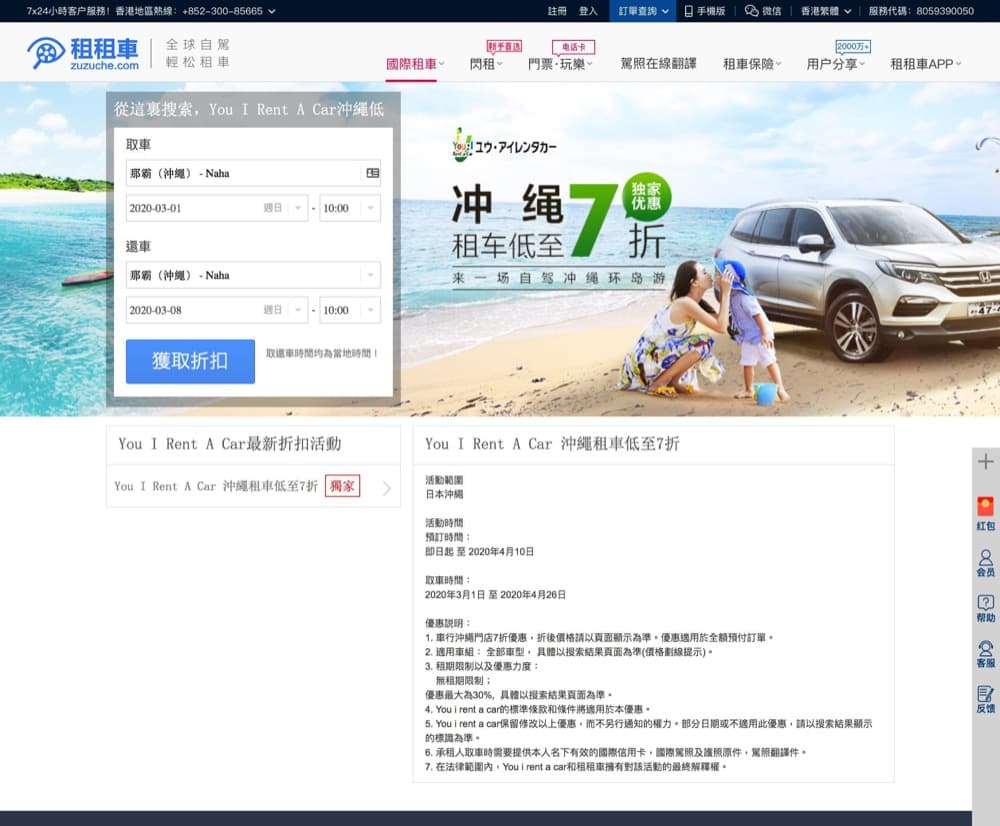Expand the hotline number dropdown arrow
Viewport: 1000px width, 826px height.
pos(272,11)
